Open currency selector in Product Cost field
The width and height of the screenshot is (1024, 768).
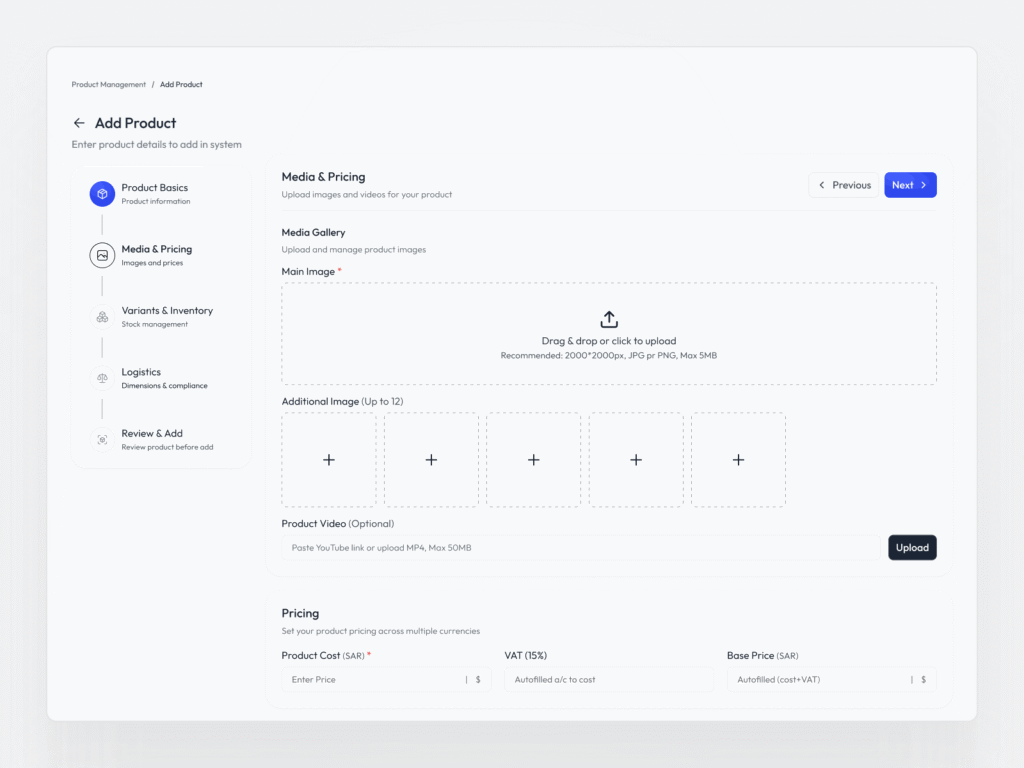[x=478, y=680]
